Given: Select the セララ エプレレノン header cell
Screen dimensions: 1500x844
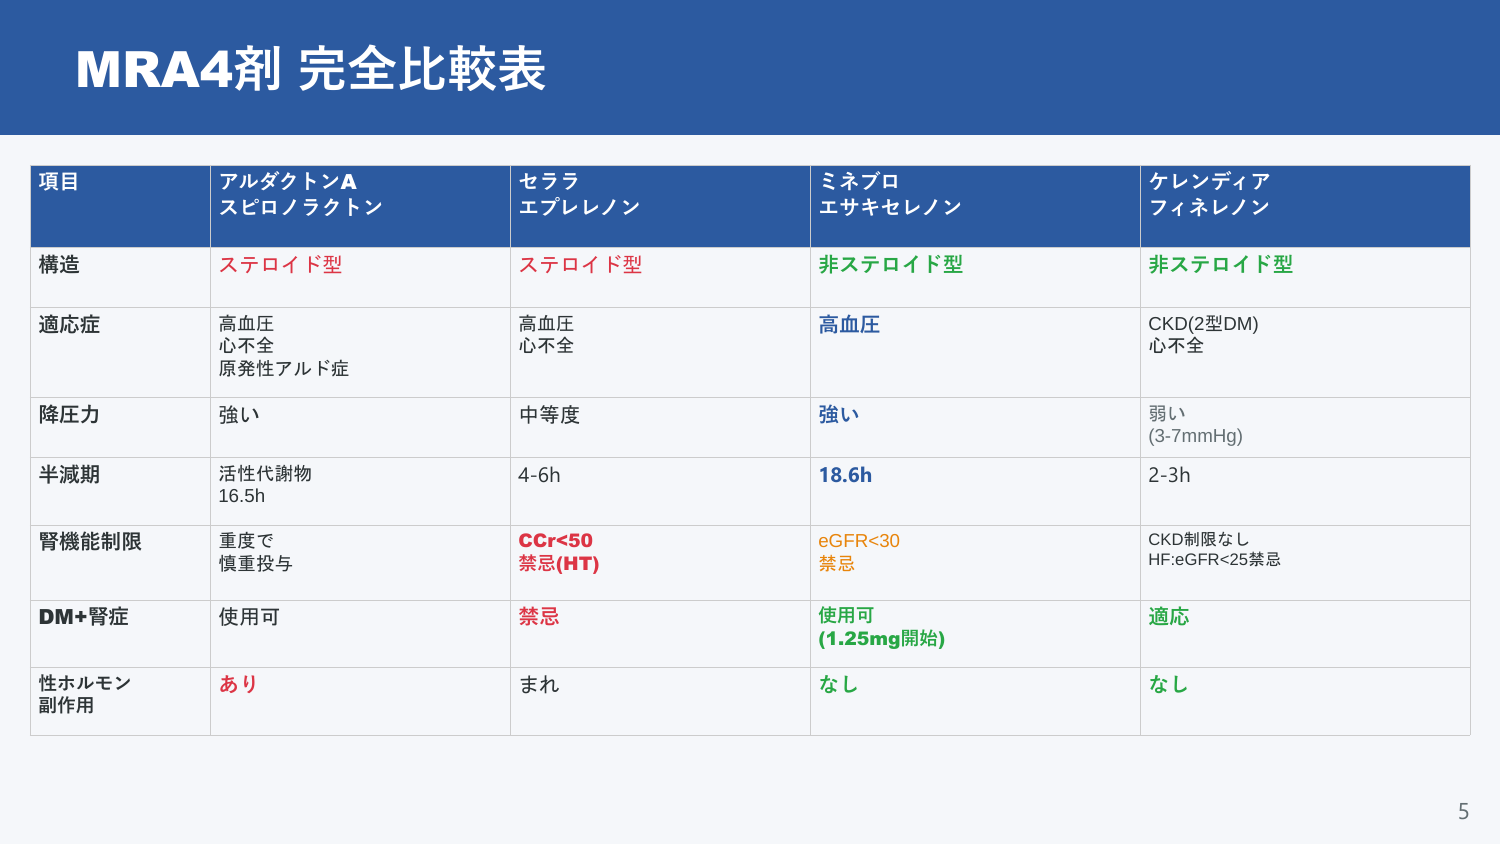Looking at the screenshot, I should coord(660,206).
